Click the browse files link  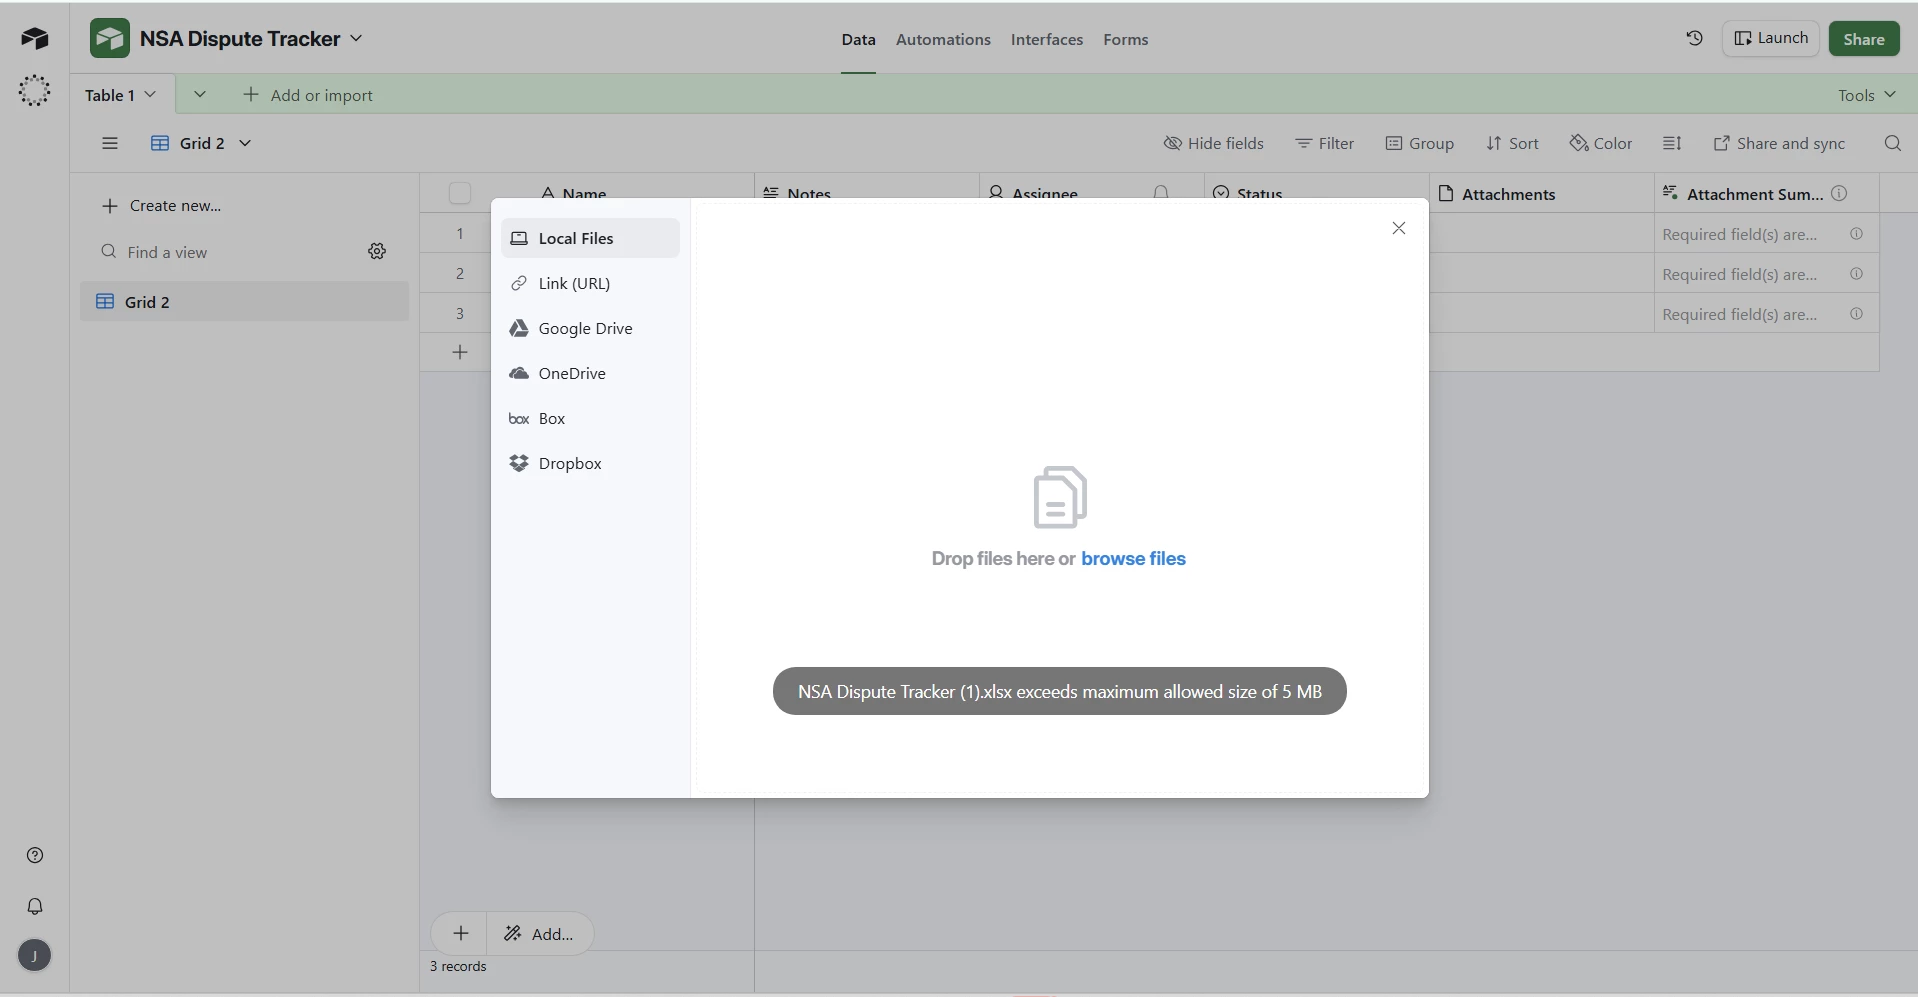(x=1133, y=558)
